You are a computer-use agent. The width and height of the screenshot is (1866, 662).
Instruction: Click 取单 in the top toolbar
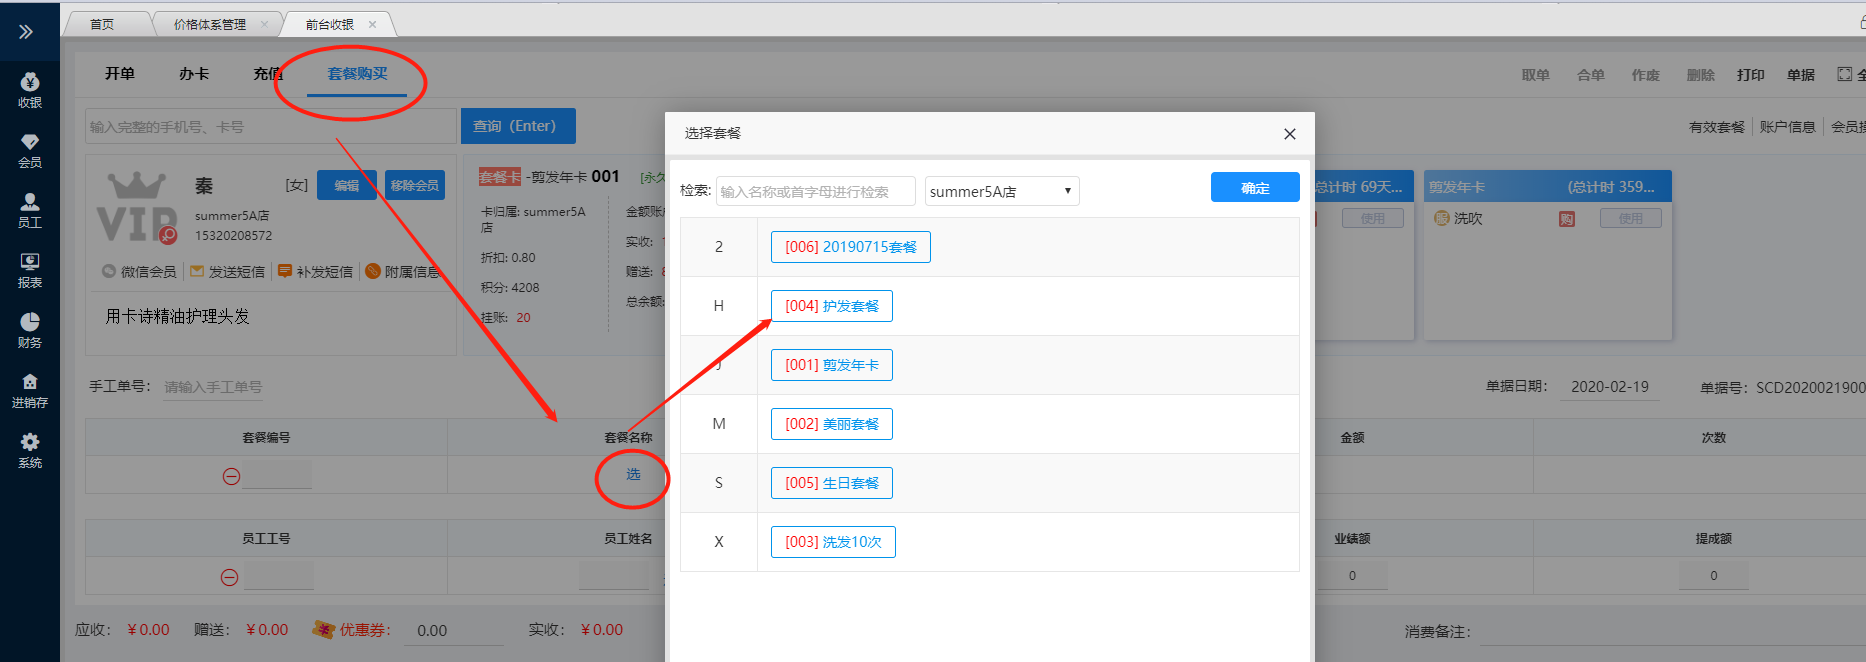pyautogui.click(x=1536, y=75)
